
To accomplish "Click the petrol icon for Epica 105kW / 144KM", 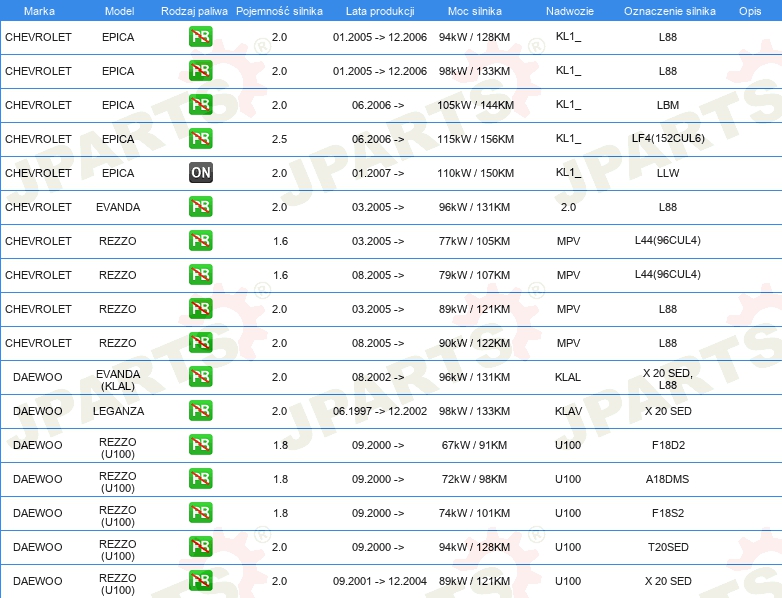I will coord(200,105).
